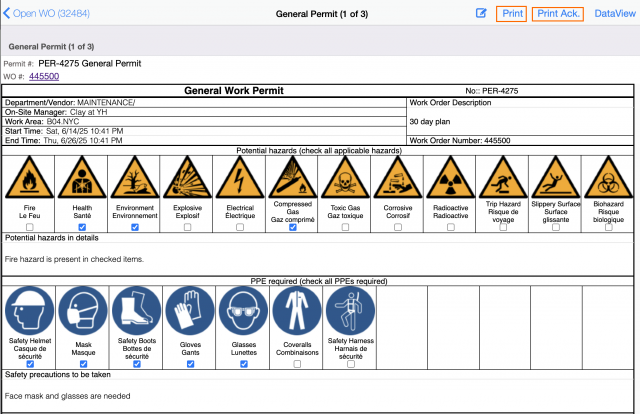
Task: Check the Radioactive hazard checkbox
Action: 451,227
